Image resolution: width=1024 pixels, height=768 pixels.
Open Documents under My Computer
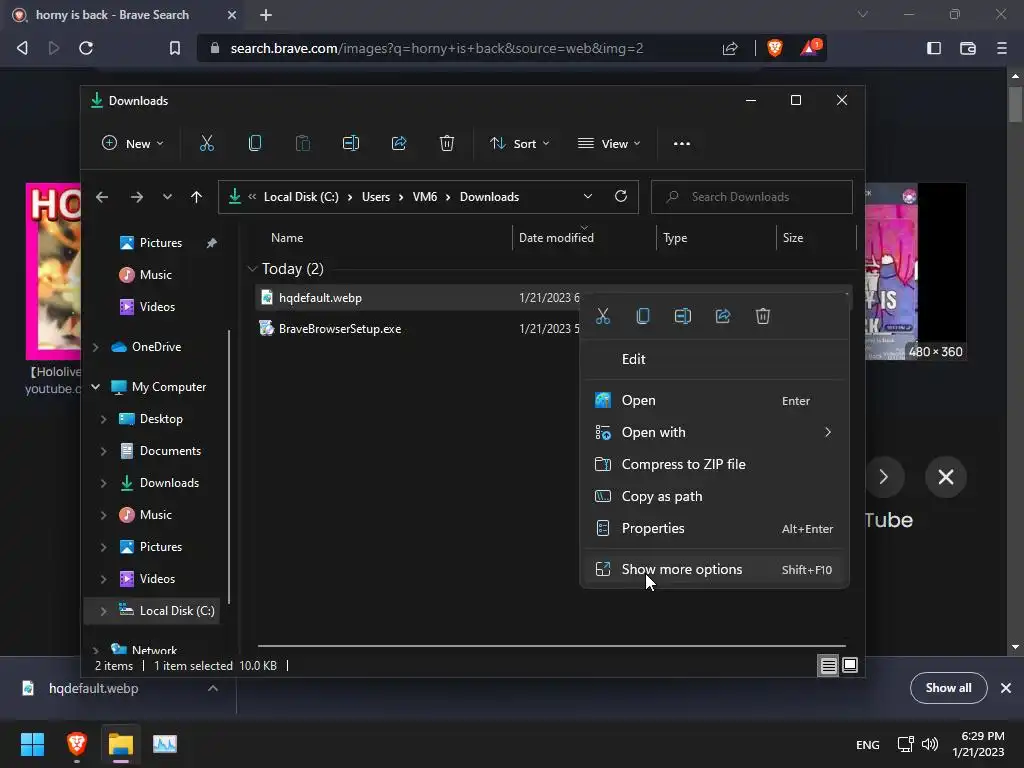click(x=170, y=451)
